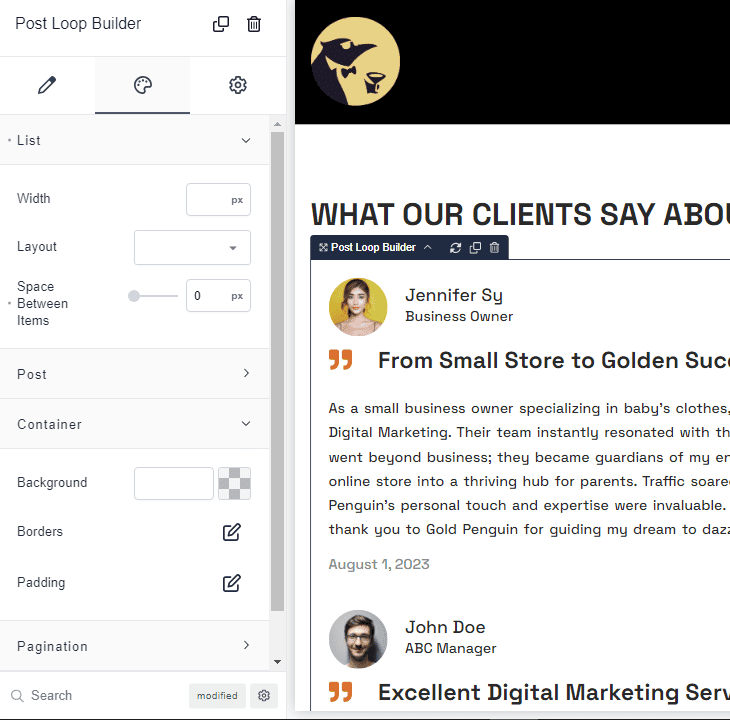The image size is (730, 720).
Task: Collapse the Container section
Action: pos(246,424)
